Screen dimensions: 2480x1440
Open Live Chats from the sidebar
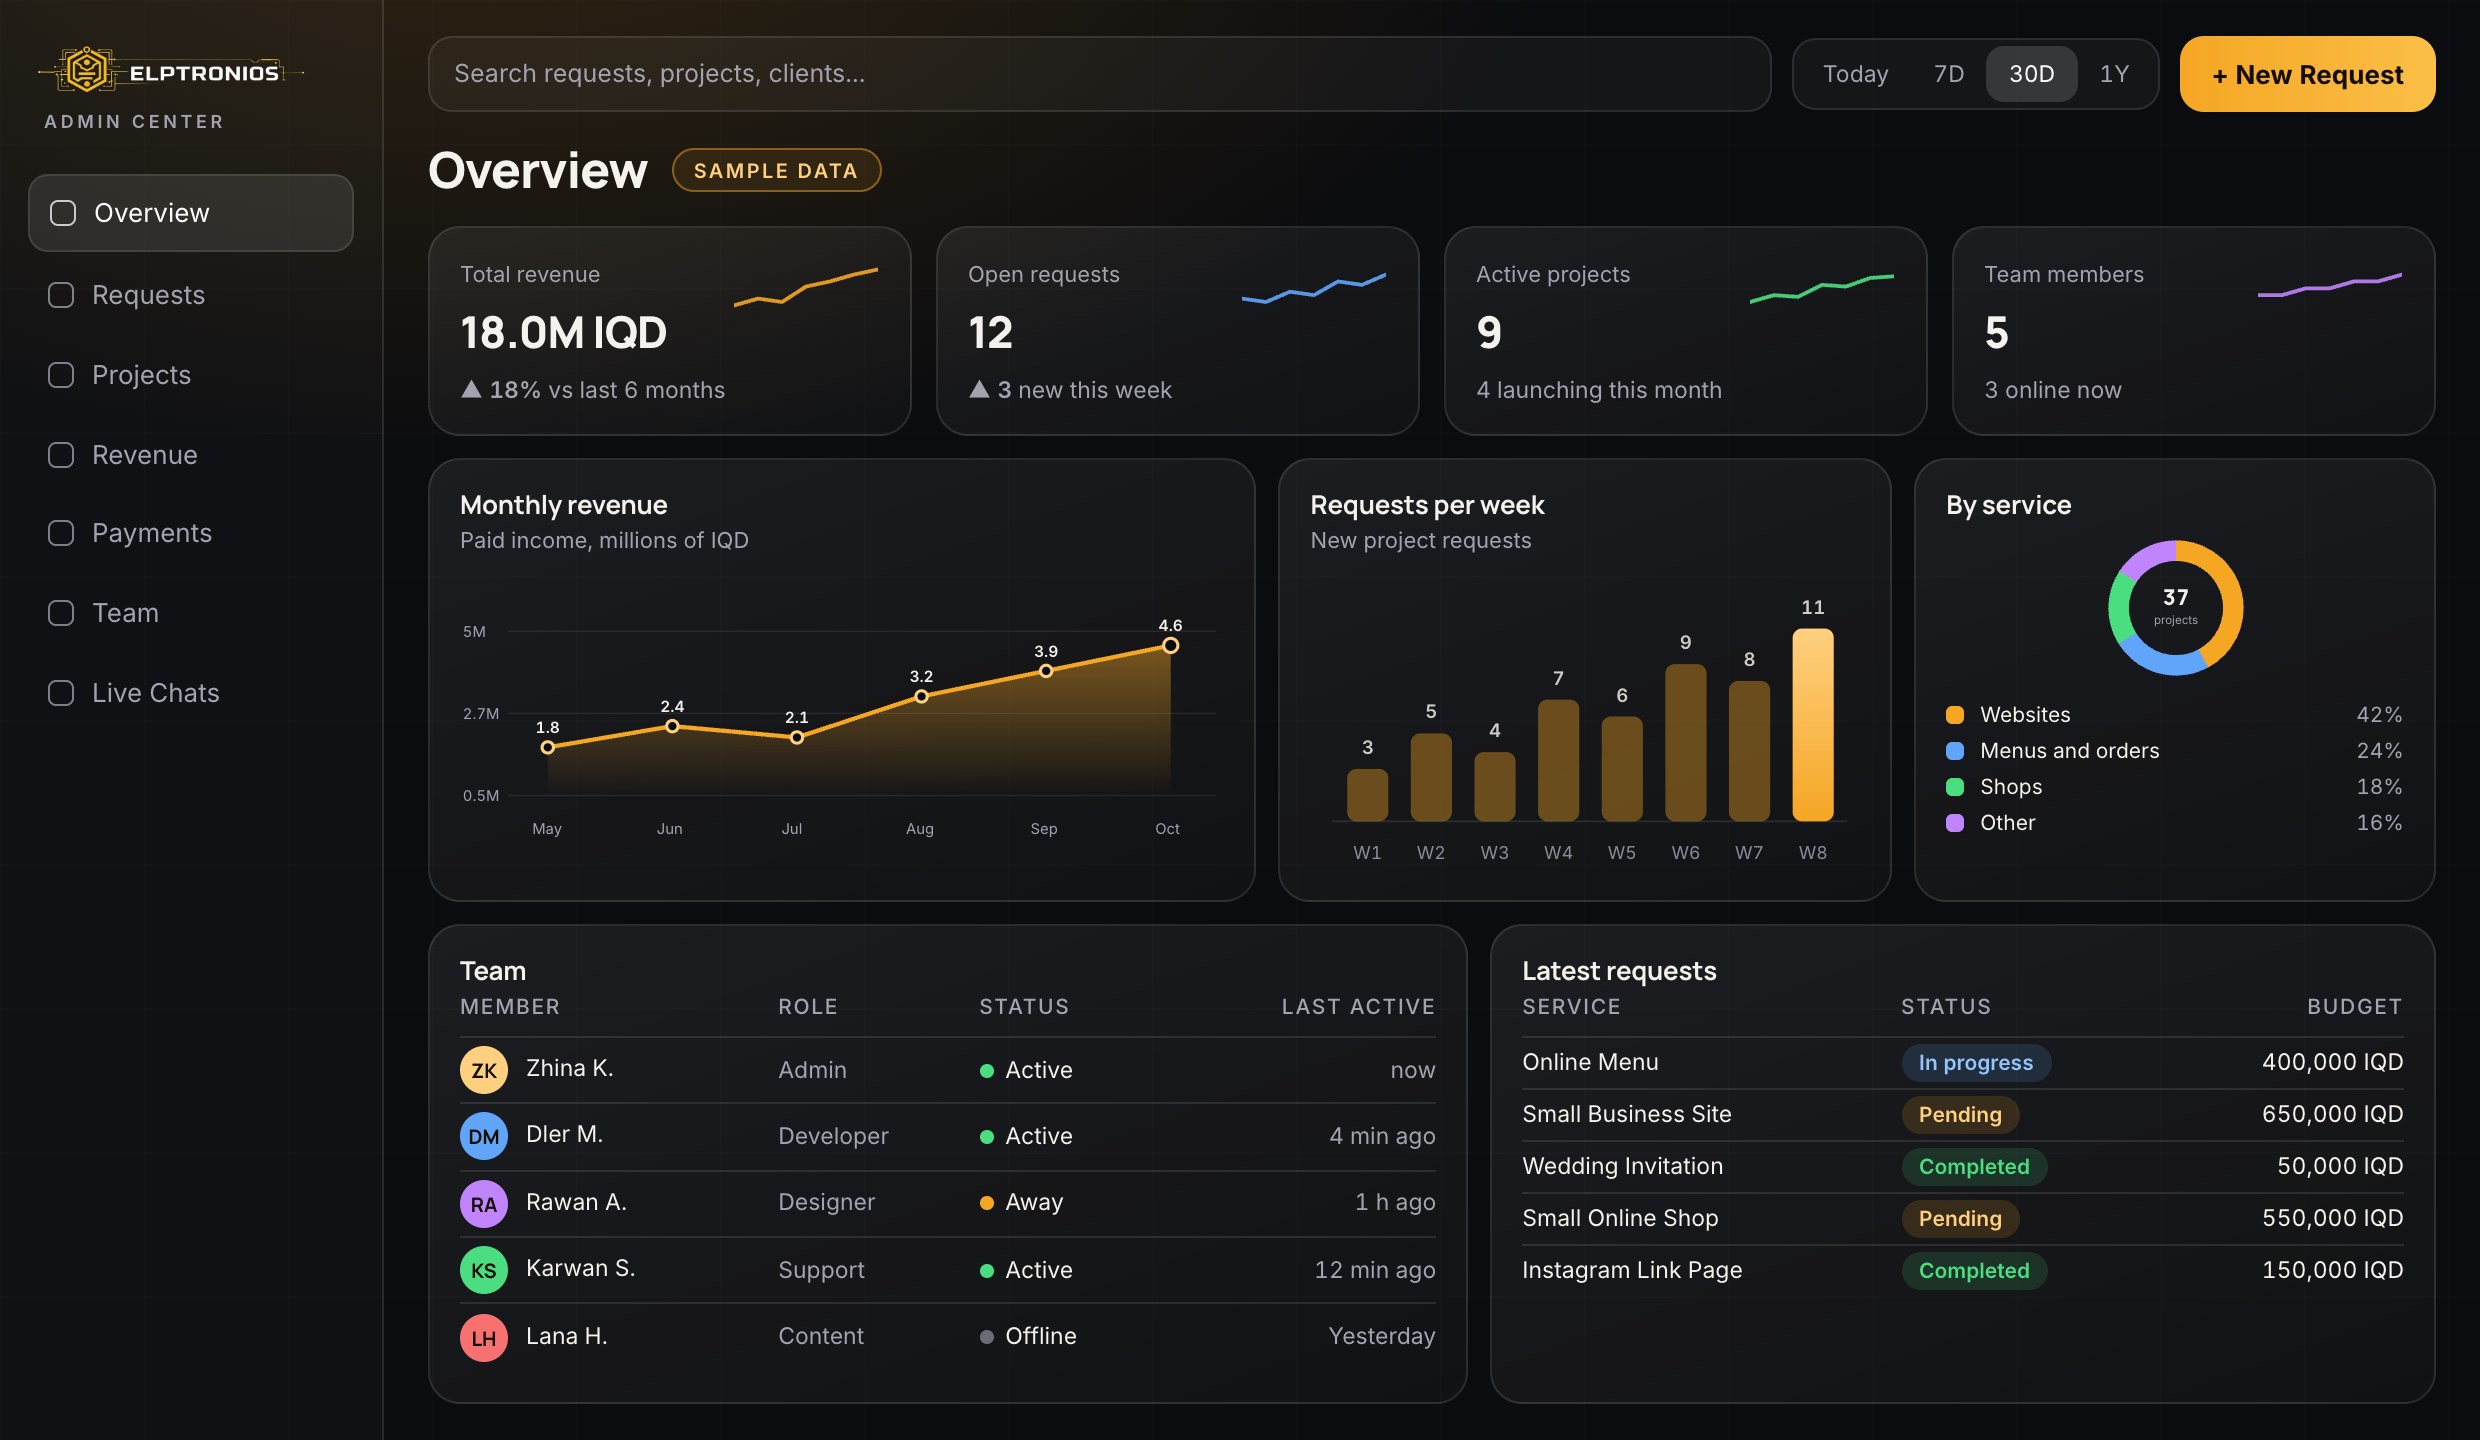(x=191, y=693)
